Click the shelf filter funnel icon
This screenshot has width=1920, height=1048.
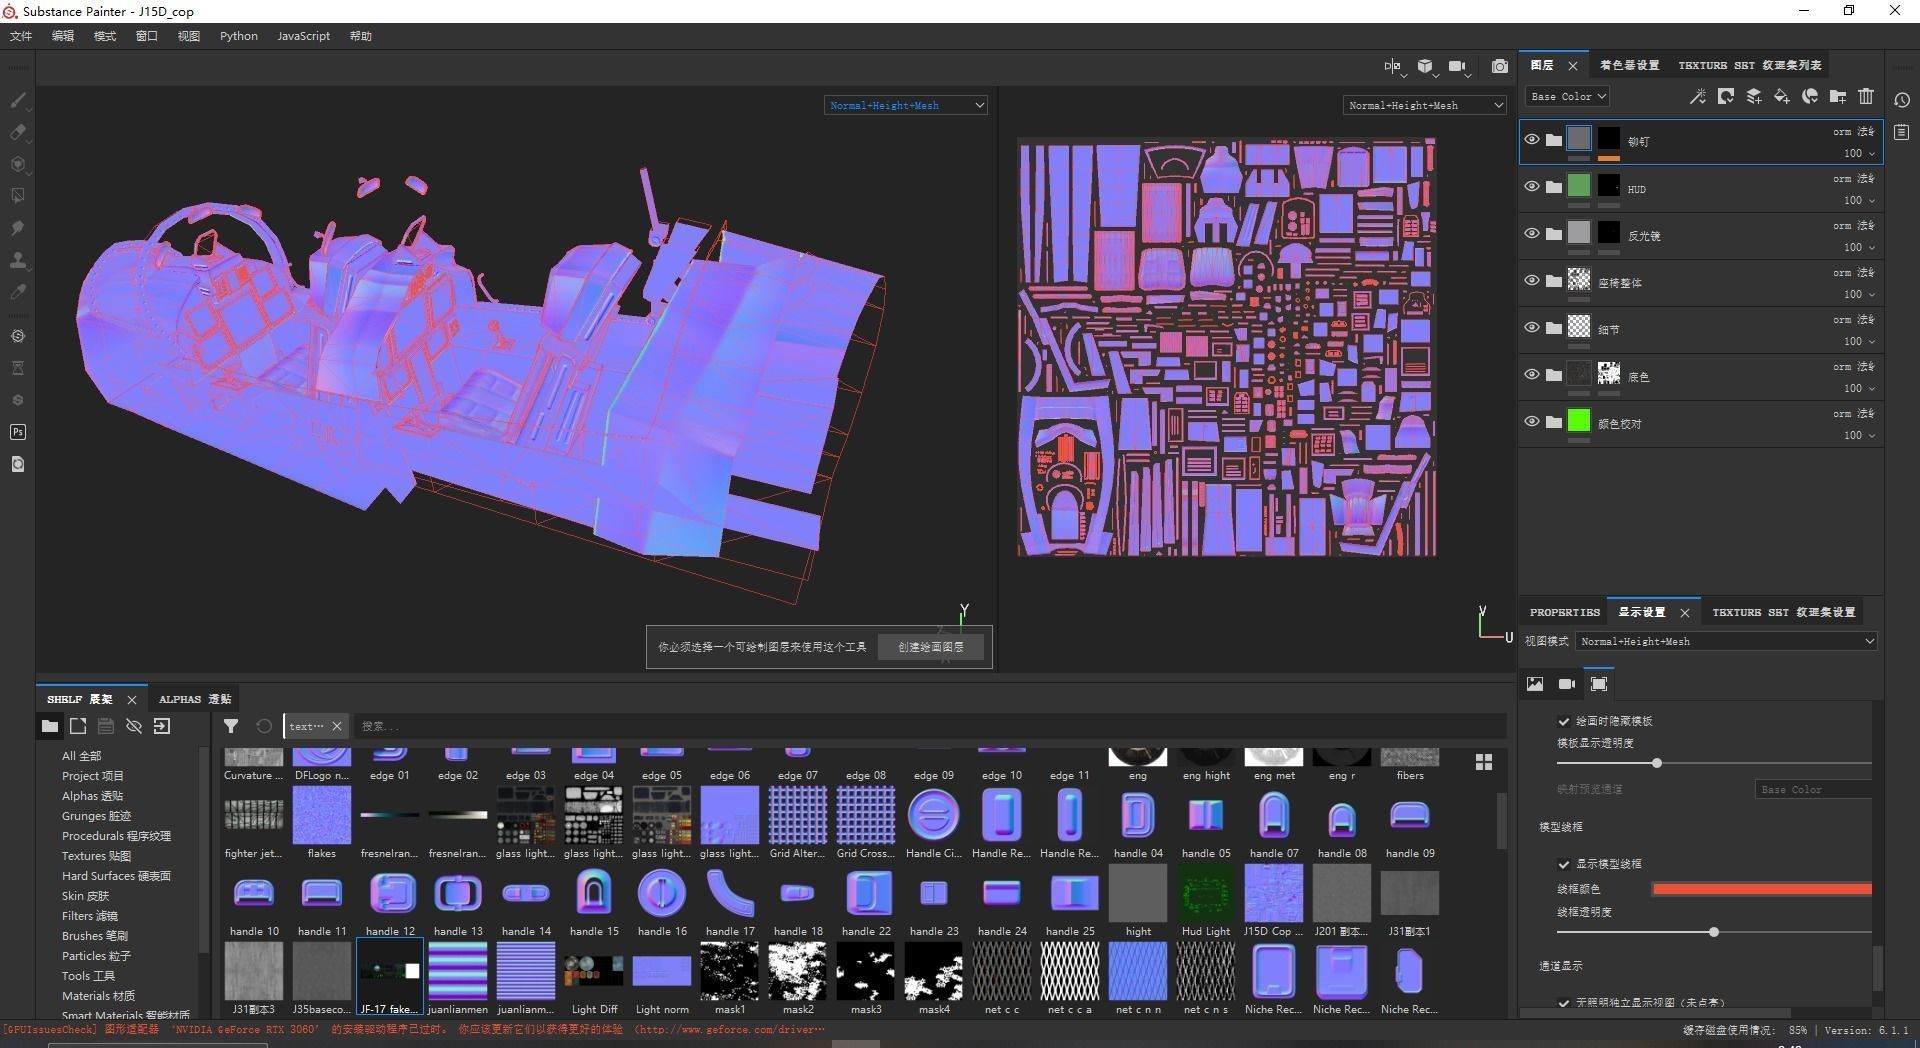(x=231, y=726)
